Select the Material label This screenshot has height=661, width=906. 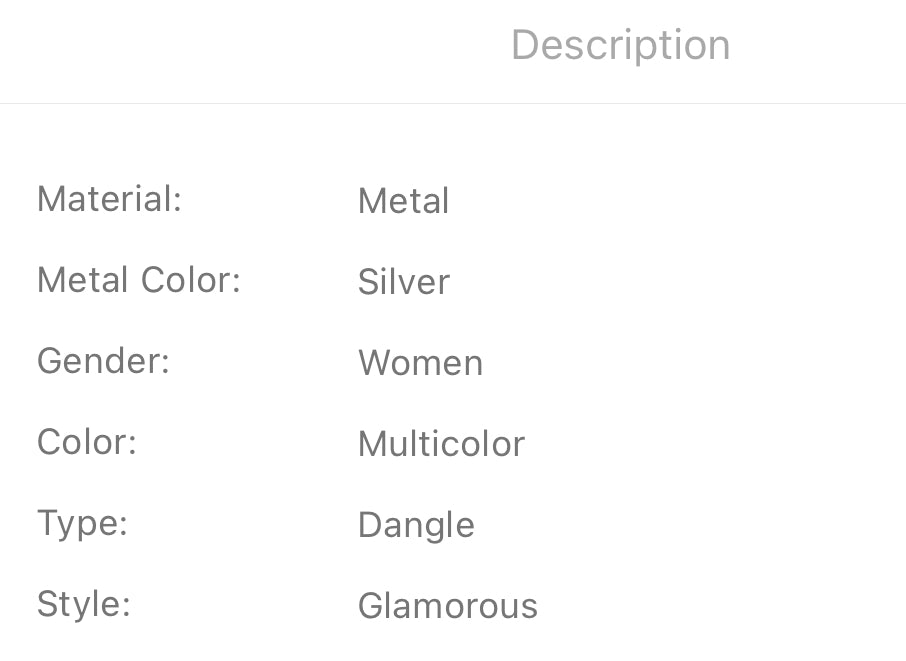pyautogui.click(x=110, y=199)
